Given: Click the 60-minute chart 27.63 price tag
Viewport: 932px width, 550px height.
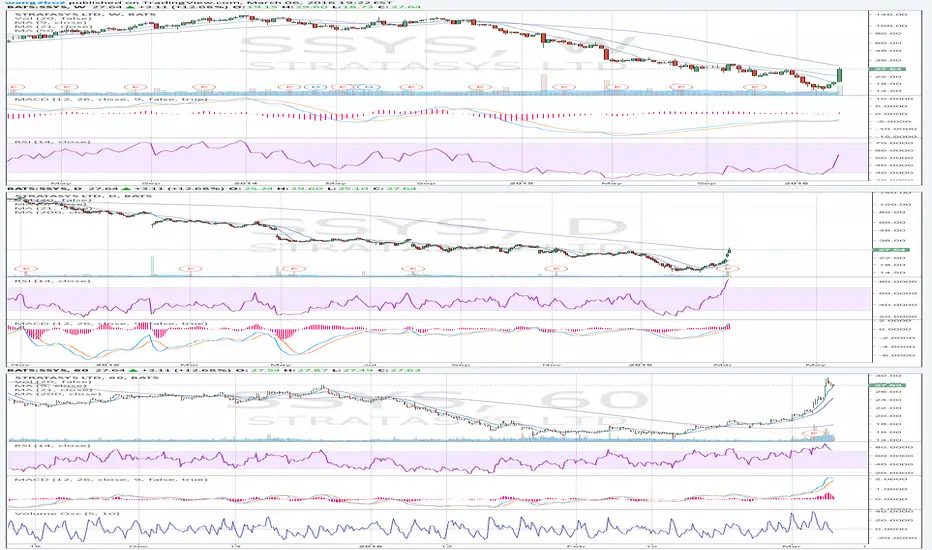Looking at the screenshot, I should pos(887,385).
